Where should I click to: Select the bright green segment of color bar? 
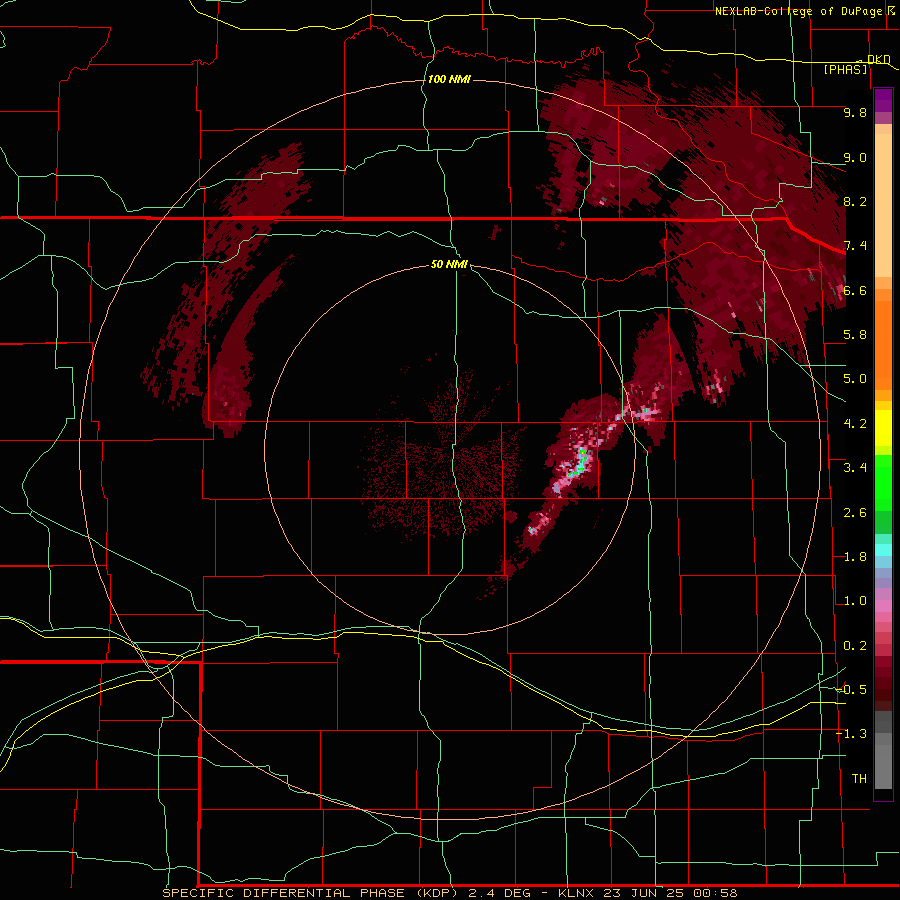(883, 482)
